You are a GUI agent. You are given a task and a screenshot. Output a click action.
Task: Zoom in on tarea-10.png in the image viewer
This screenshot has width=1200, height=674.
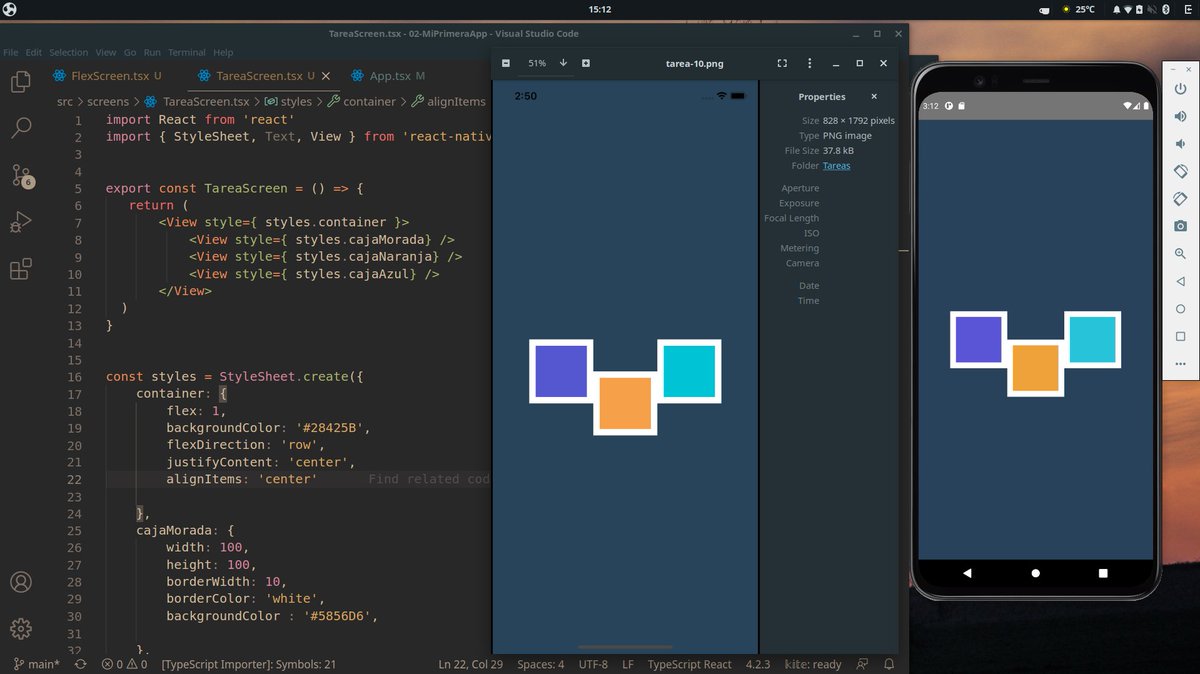[586, 63]
